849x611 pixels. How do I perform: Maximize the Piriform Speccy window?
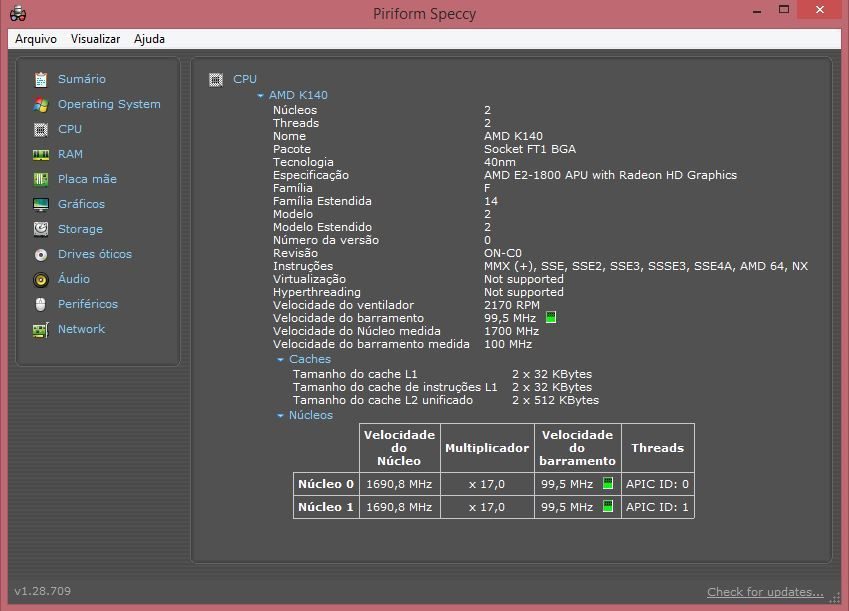point(784,10)
